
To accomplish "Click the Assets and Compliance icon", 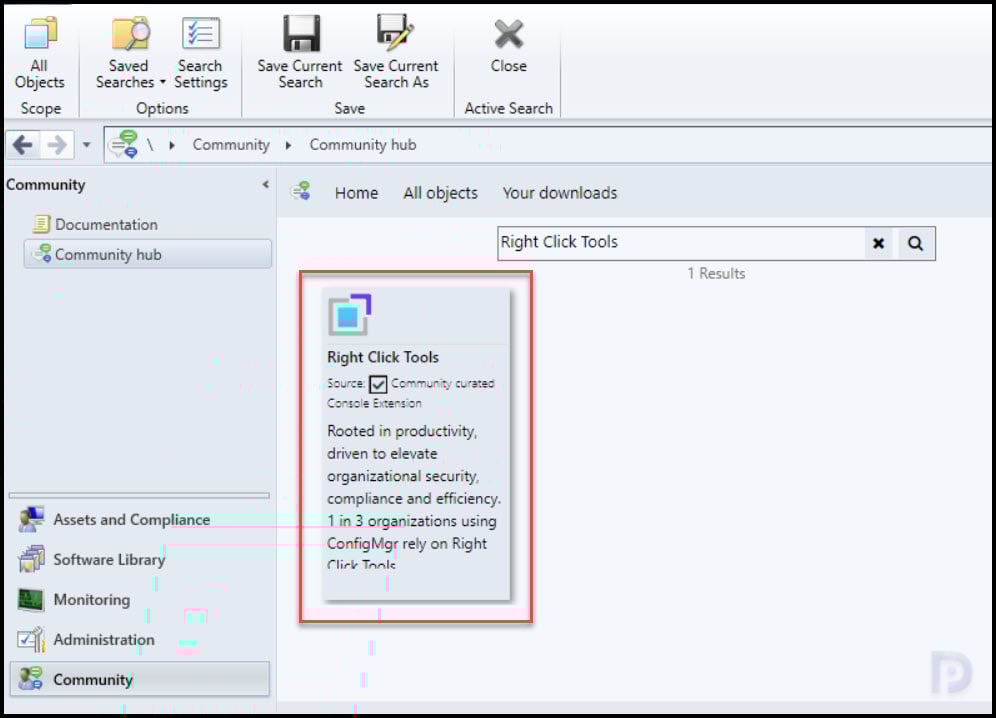I will 31,520.
